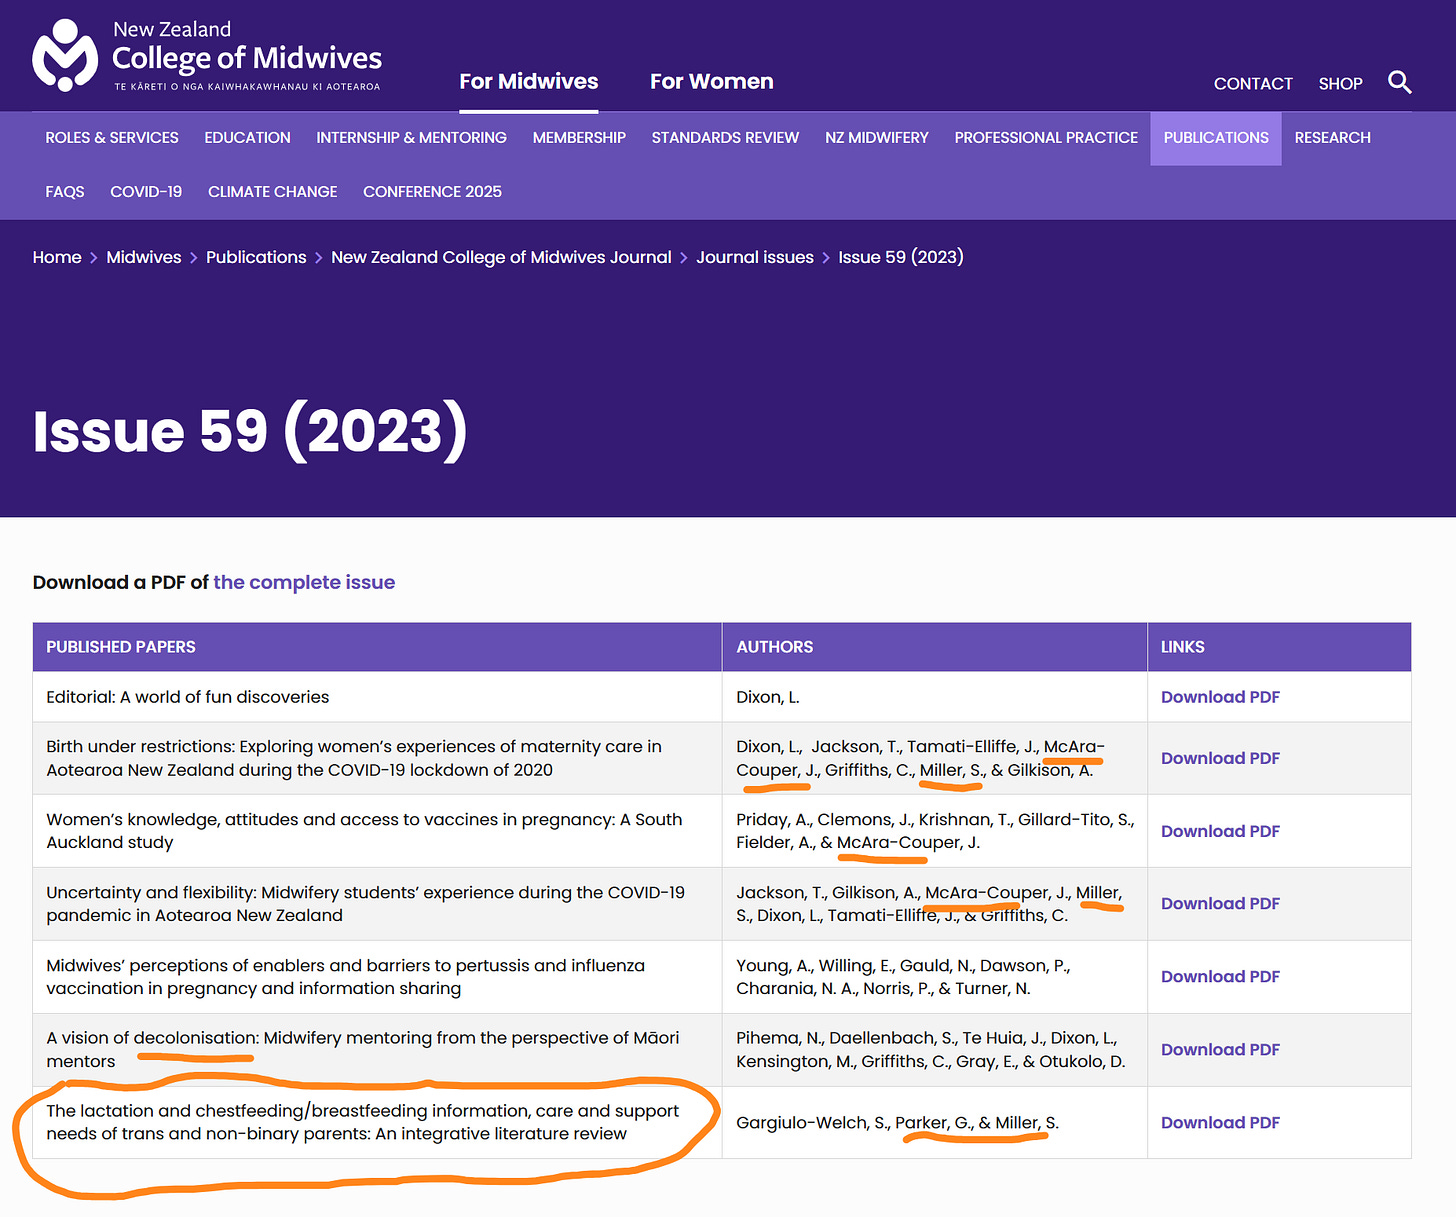
Task: Go to the Research menu item
Action: (x=1332, y=138)
